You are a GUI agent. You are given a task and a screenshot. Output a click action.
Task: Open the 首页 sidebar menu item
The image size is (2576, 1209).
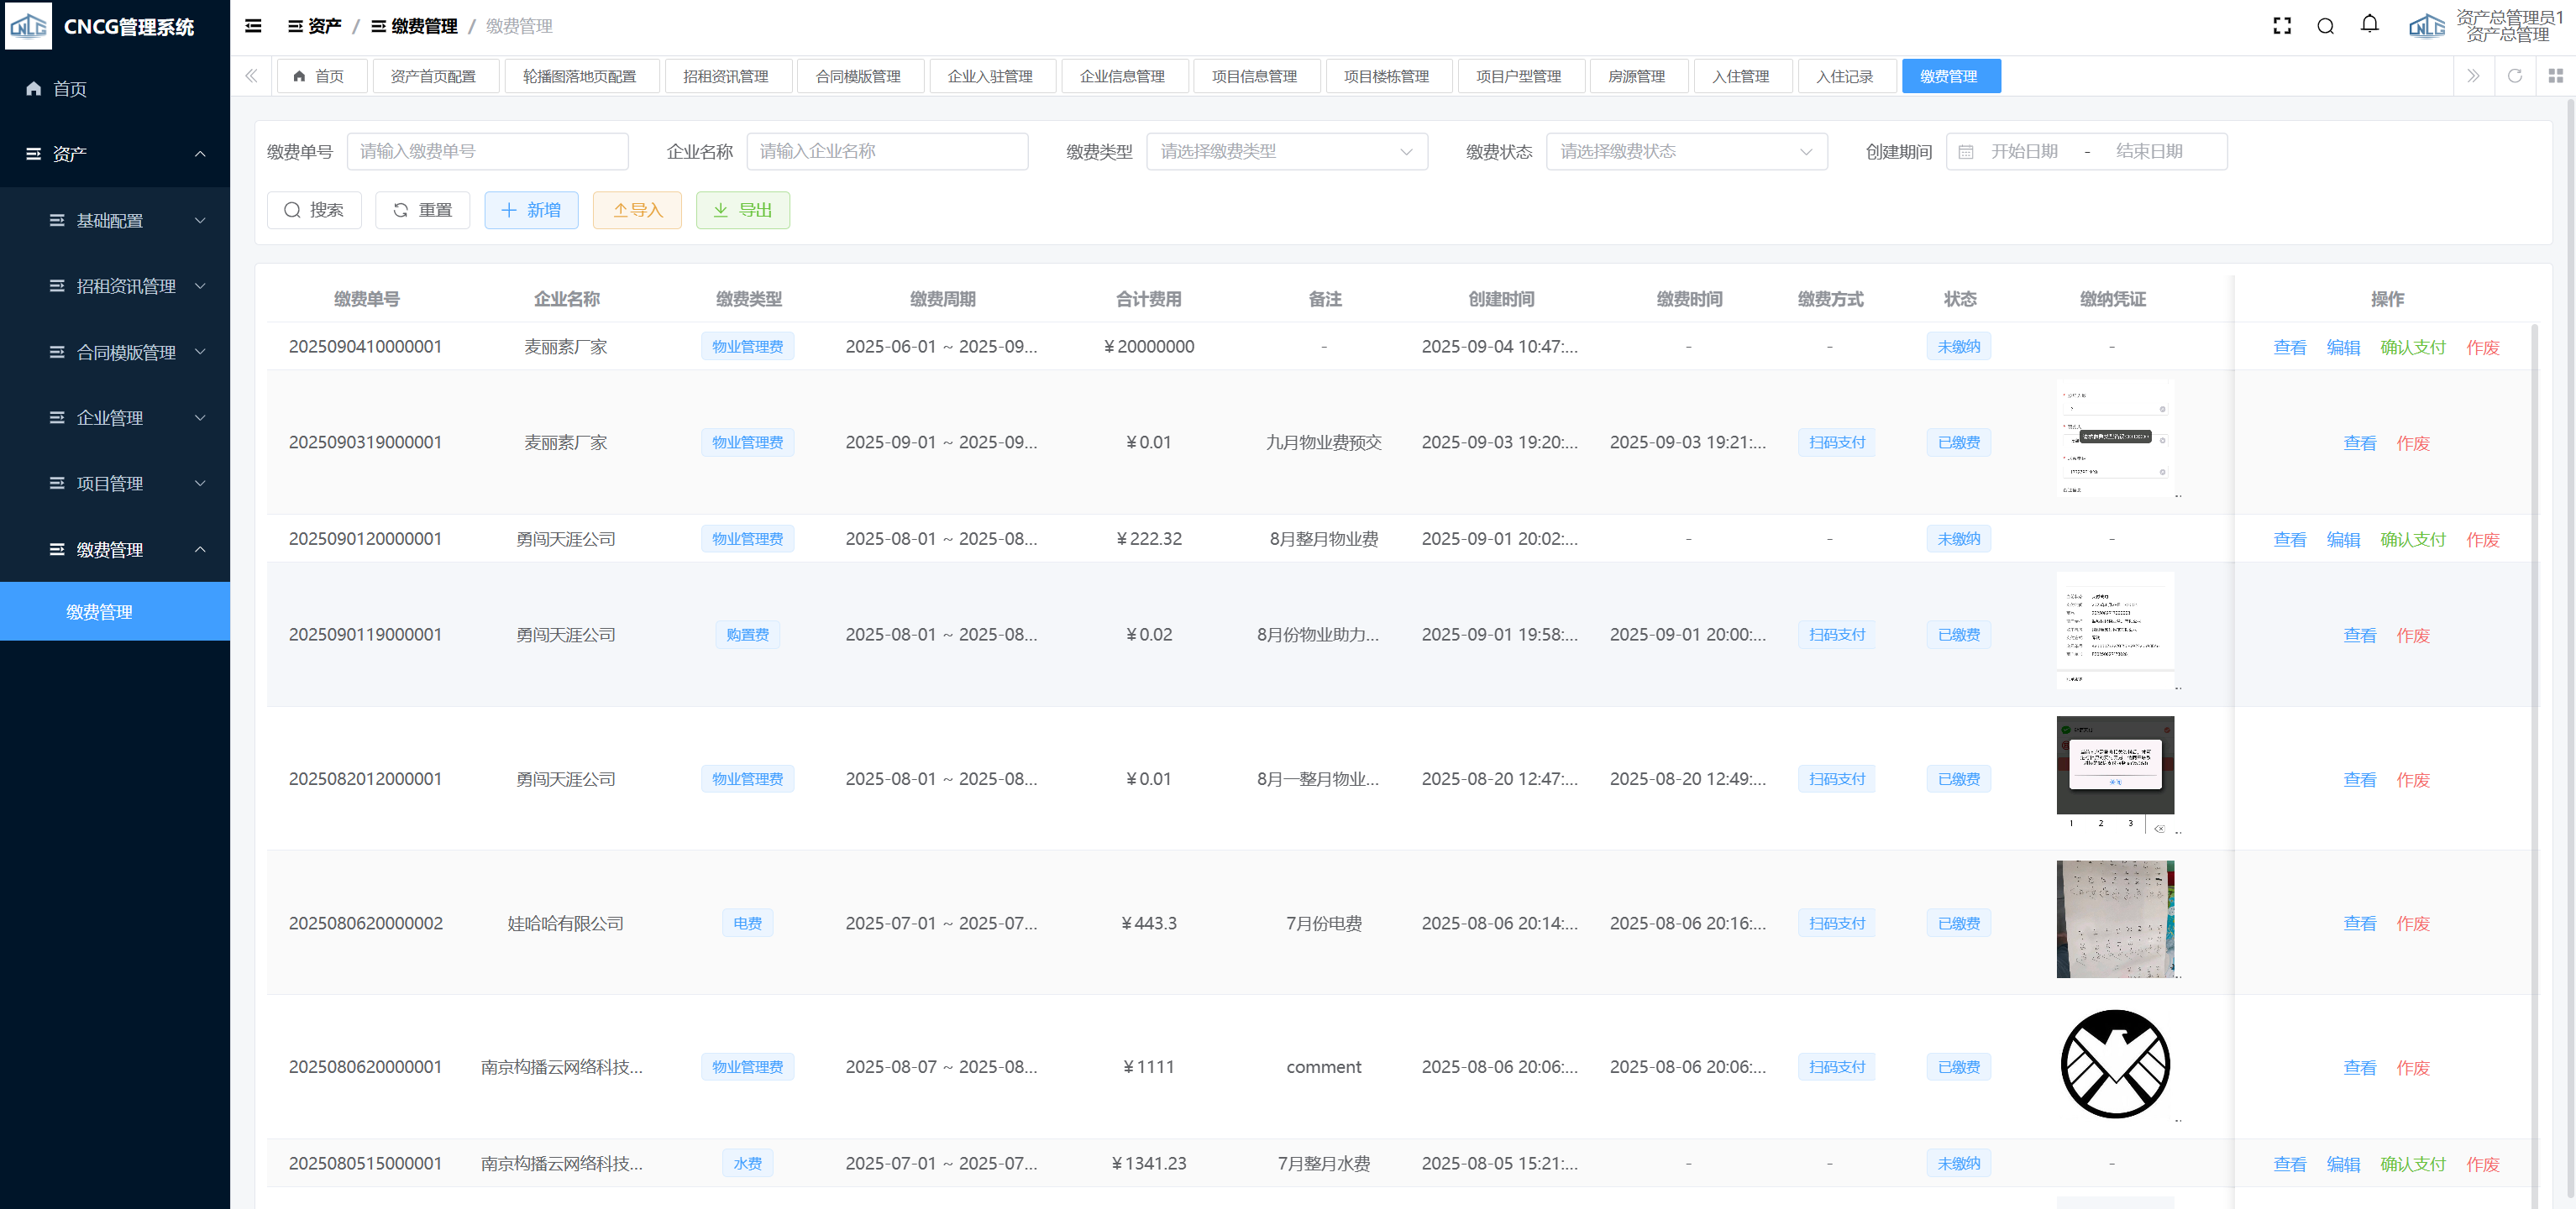[70, 89]
